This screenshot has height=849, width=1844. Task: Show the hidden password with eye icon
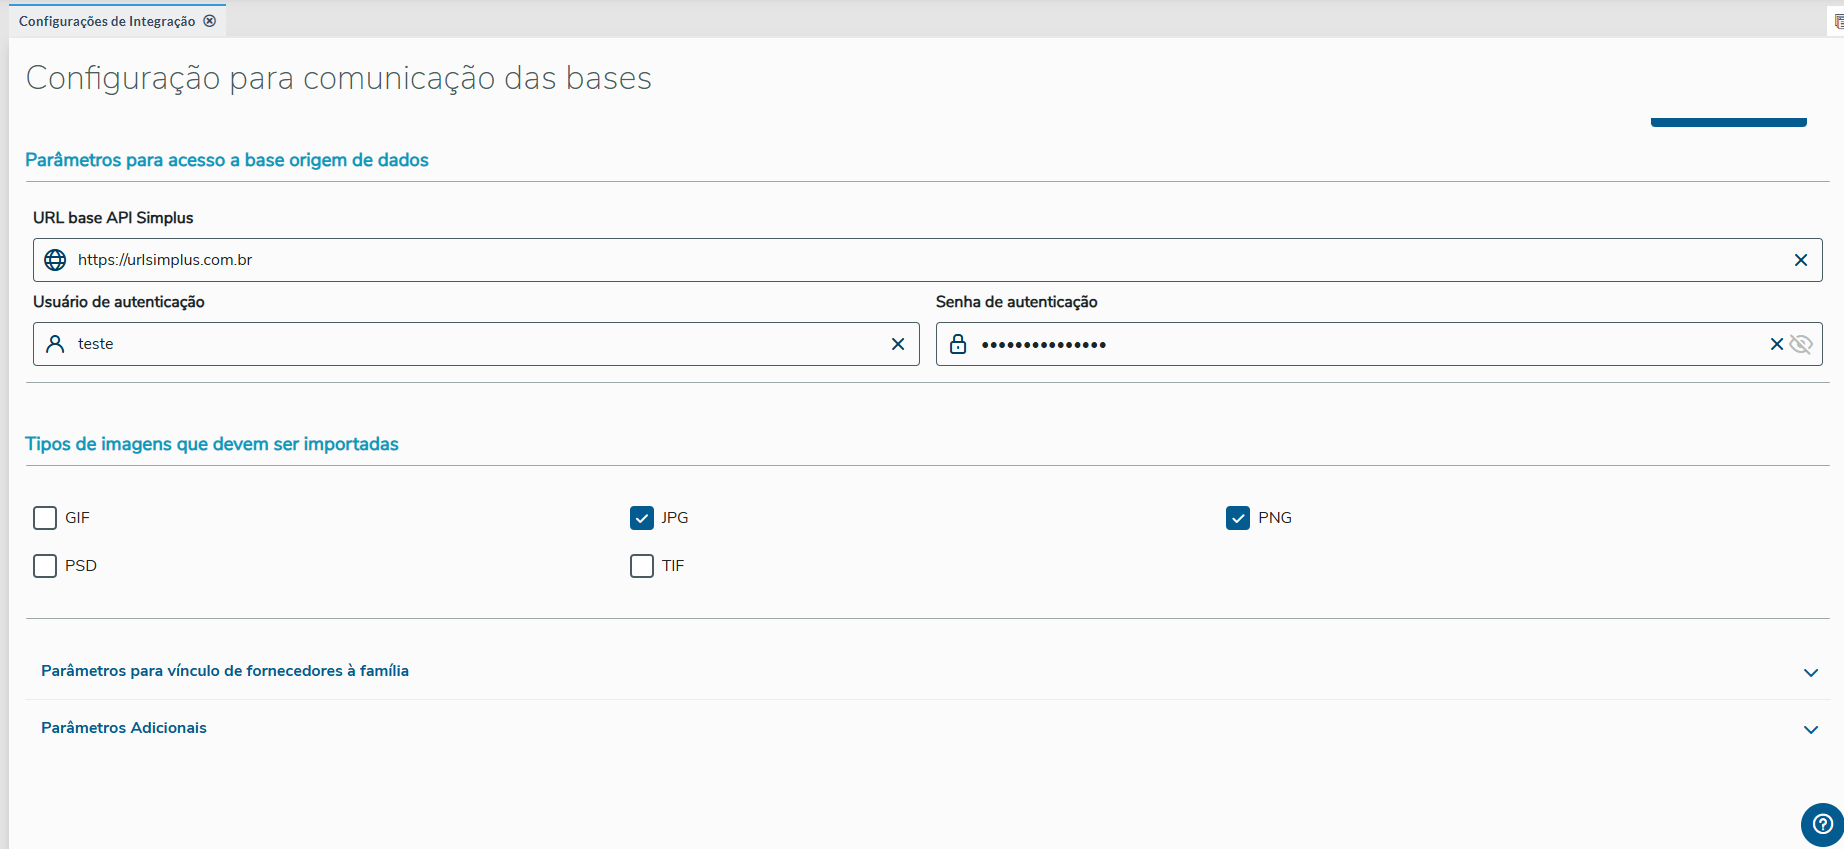(1801, 344)
